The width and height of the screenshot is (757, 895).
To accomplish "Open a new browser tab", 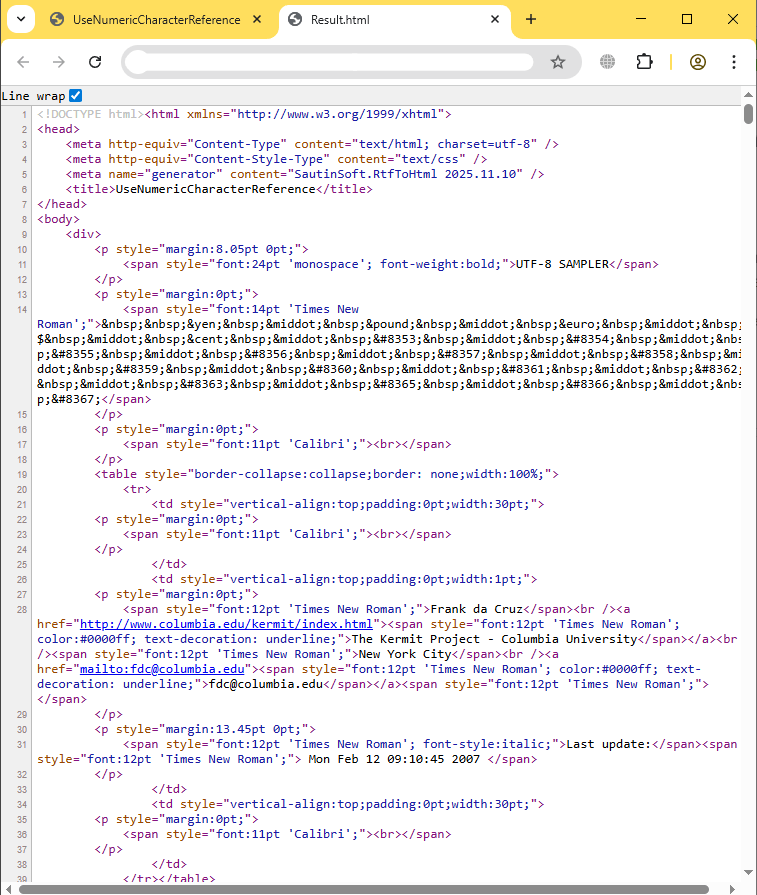I will [531, 19].
